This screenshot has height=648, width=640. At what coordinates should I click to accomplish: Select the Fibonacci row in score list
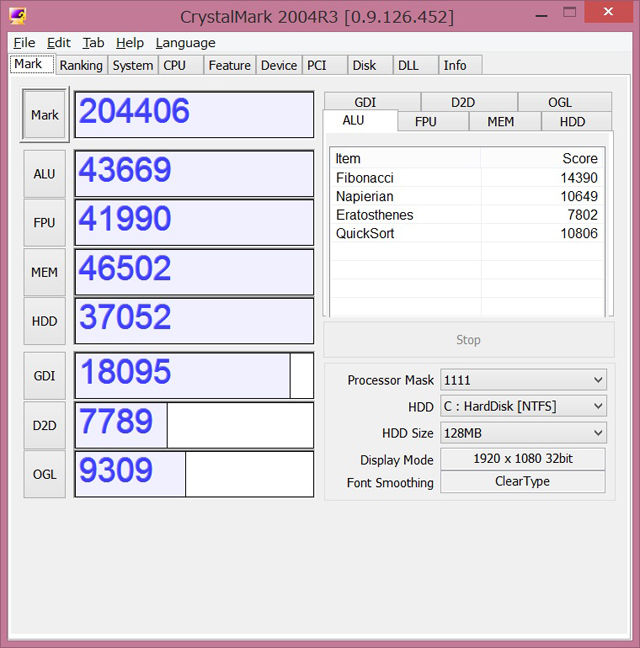pos(467,178)
